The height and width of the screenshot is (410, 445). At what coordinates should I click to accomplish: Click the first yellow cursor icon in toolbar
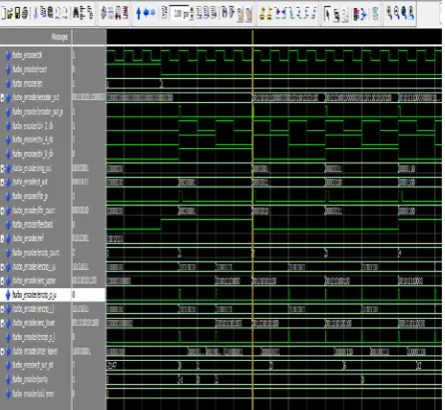[x=263, y=13]
